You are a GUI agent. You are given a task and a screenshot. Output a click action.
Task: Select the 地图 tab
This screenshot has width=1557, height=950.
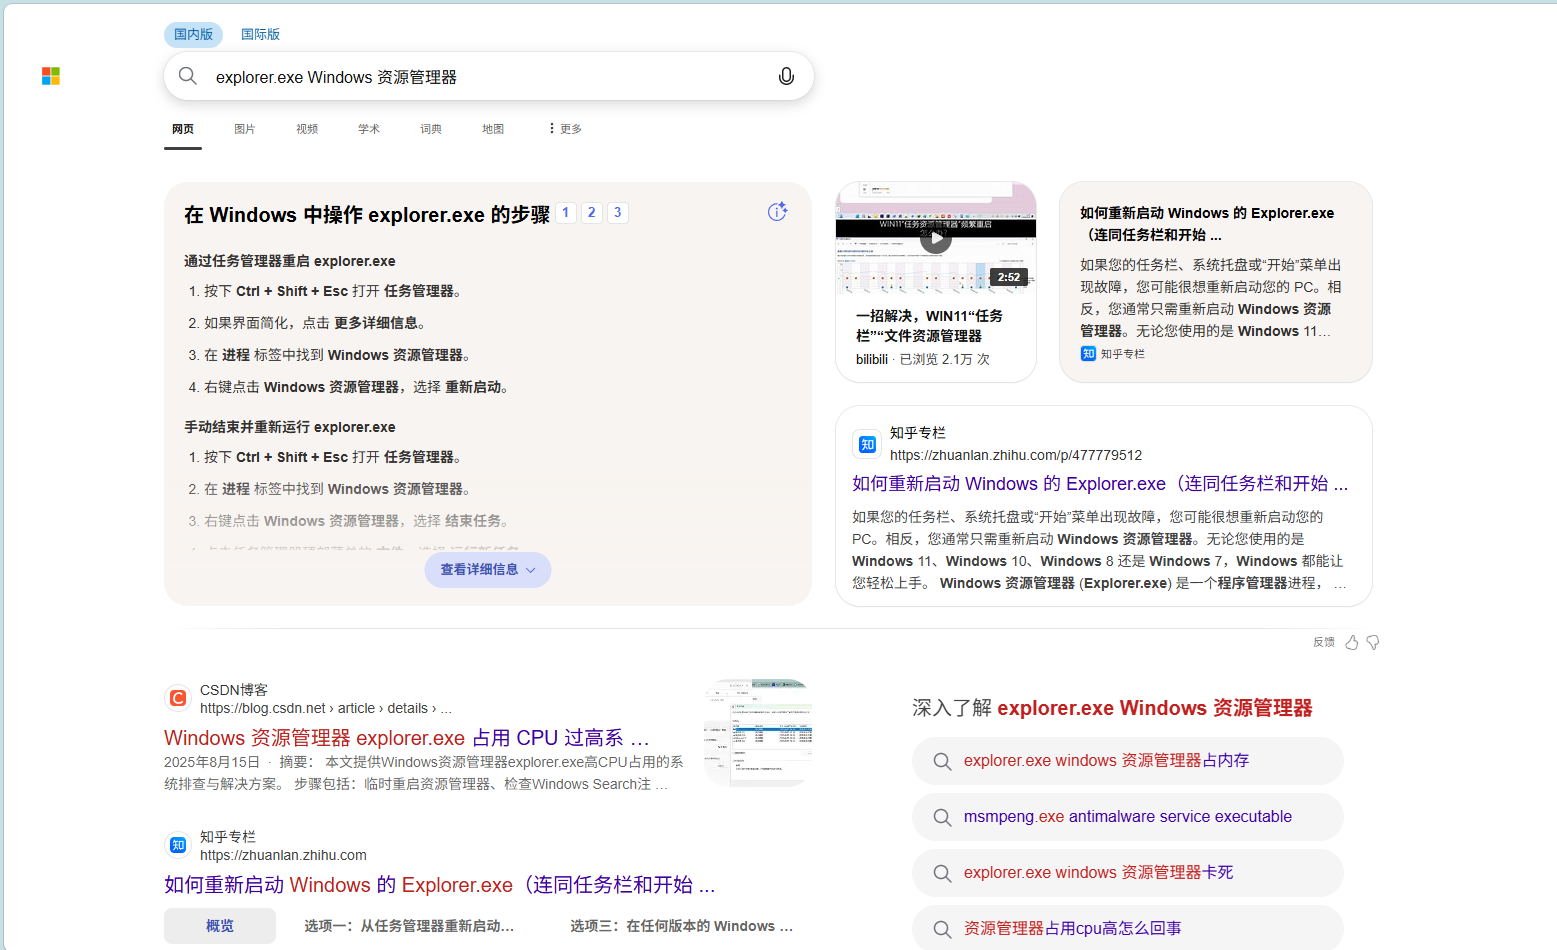point(493,129)
